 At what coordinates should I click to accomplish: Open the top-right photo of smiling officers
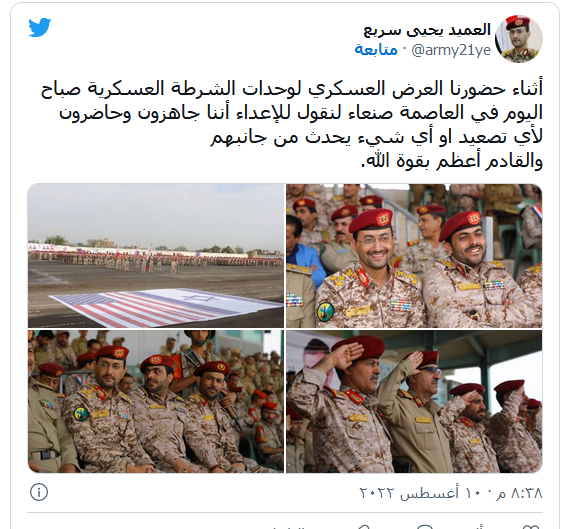414,256
